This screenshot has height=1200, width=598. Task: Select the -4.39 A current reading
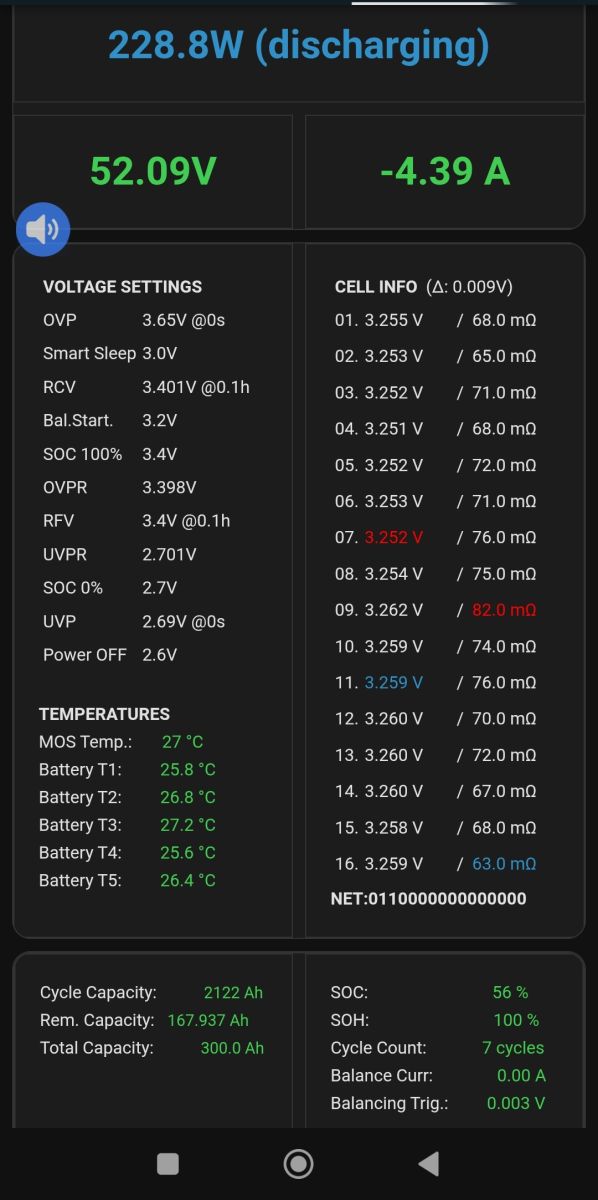coord(445,171)
